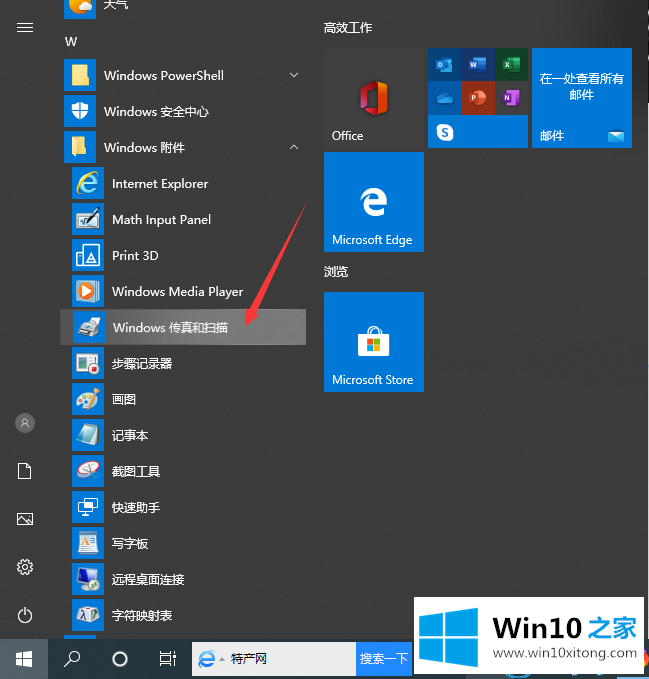The image size is (649, 679).
Task: Open Windows 传真和扫描
Action: pyautogui.click(x=183, y=327)
